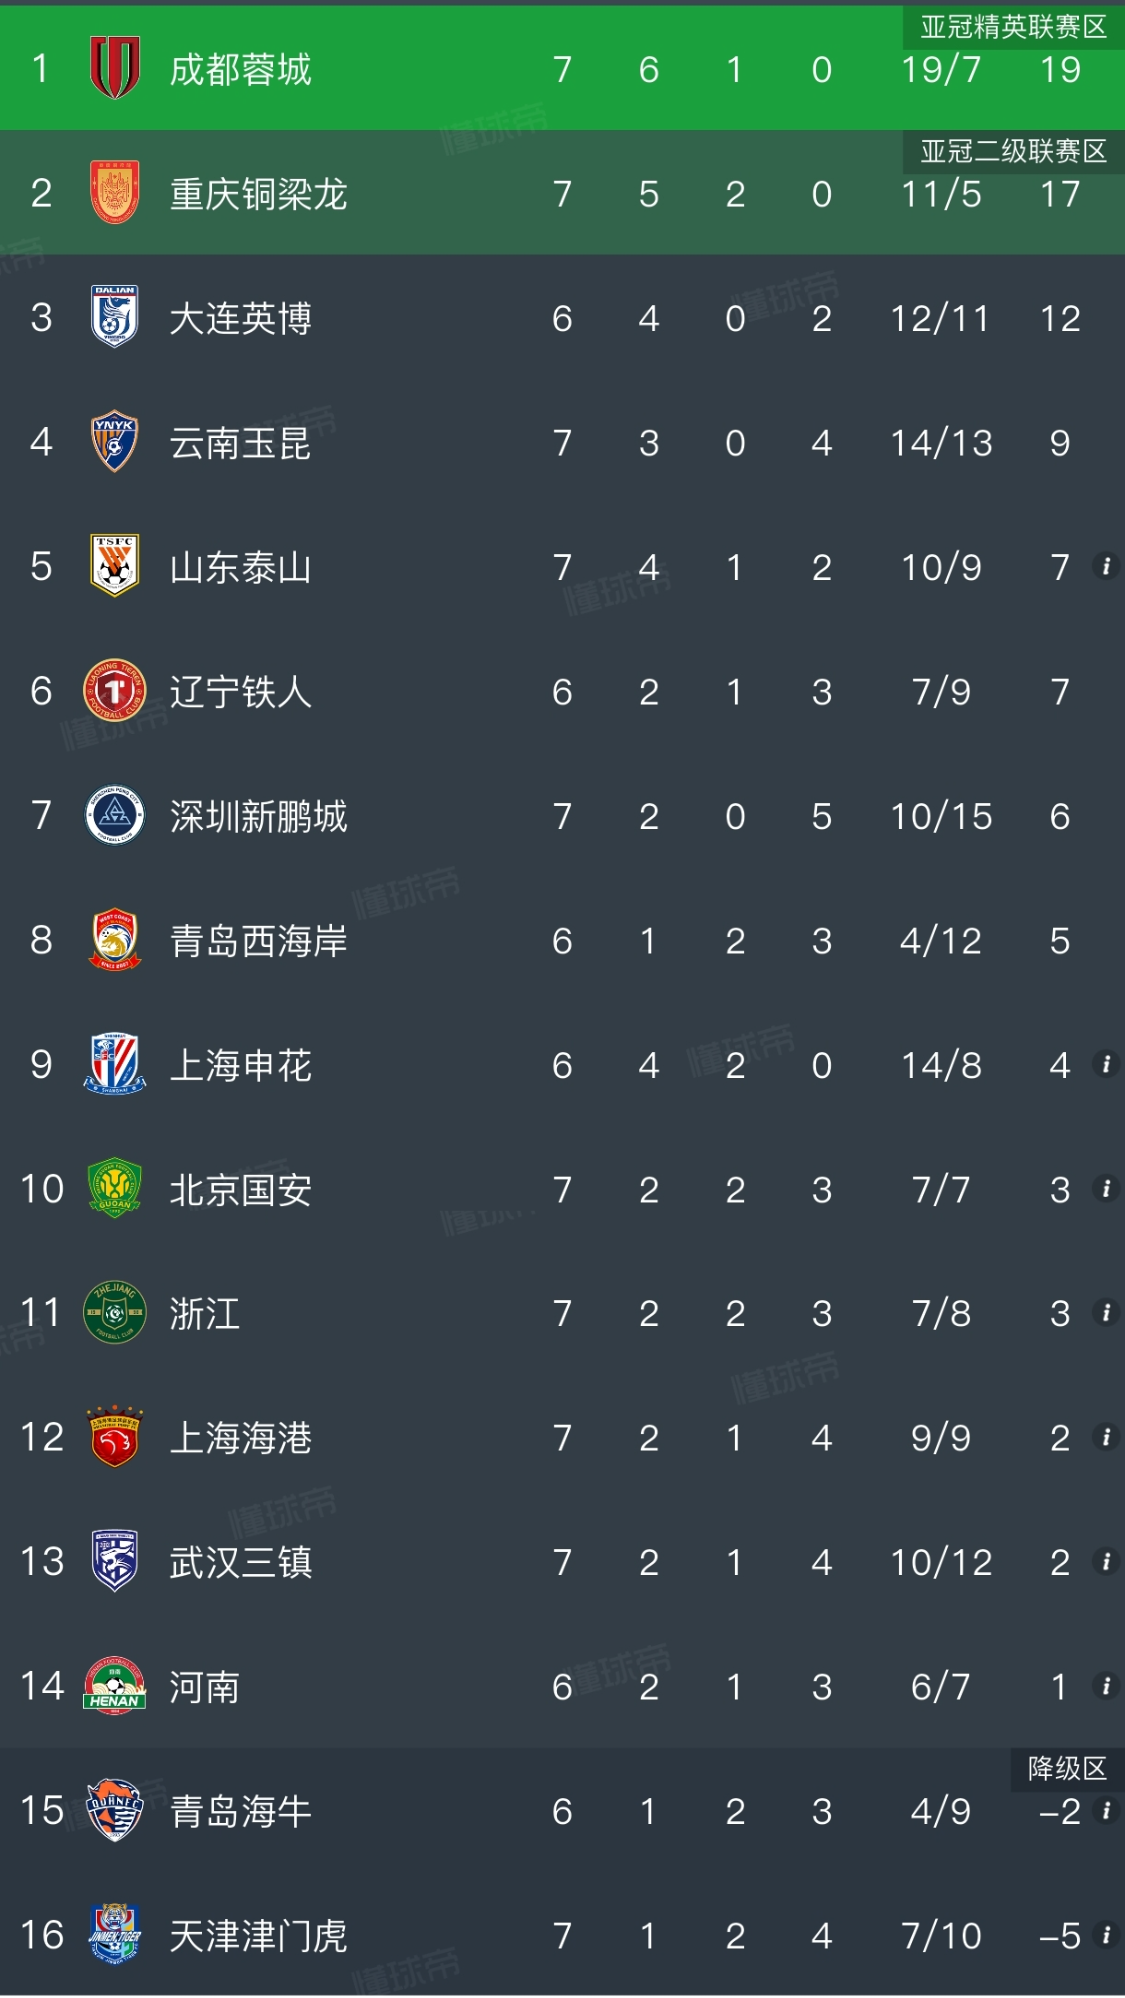Open the Shandong Taishan (山东泰山) crest
Screen dimensions: 1125x1998
pyautogui.click(x=114, y=566)
